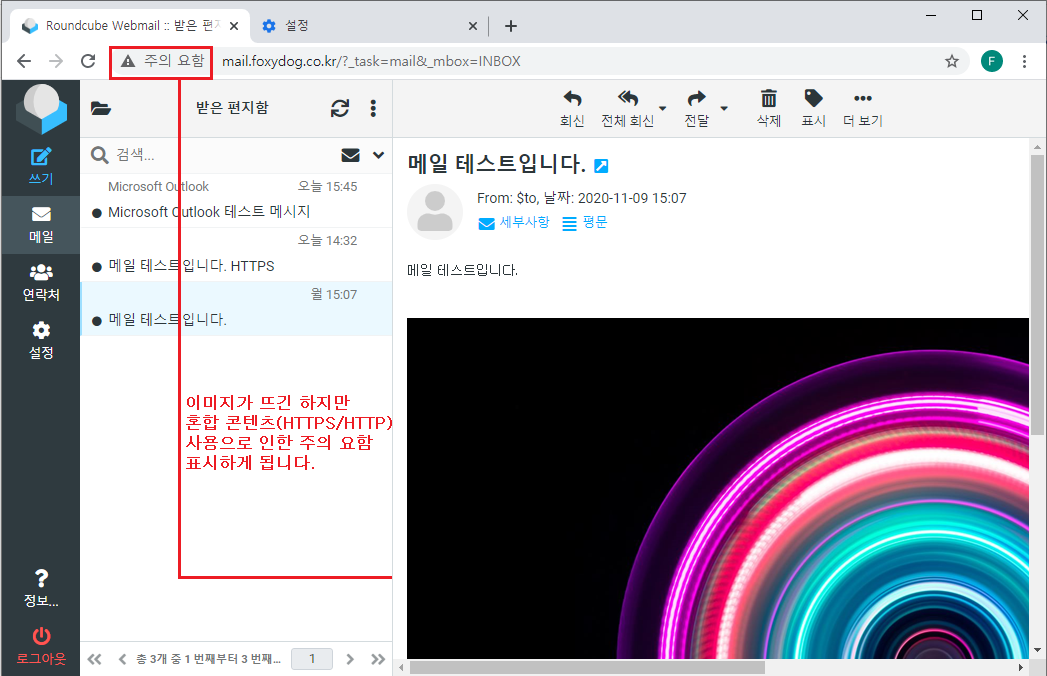Click the envelope filter icon beside search
The height and width of the screenshot is (676, 1047).
pos(351,155)
